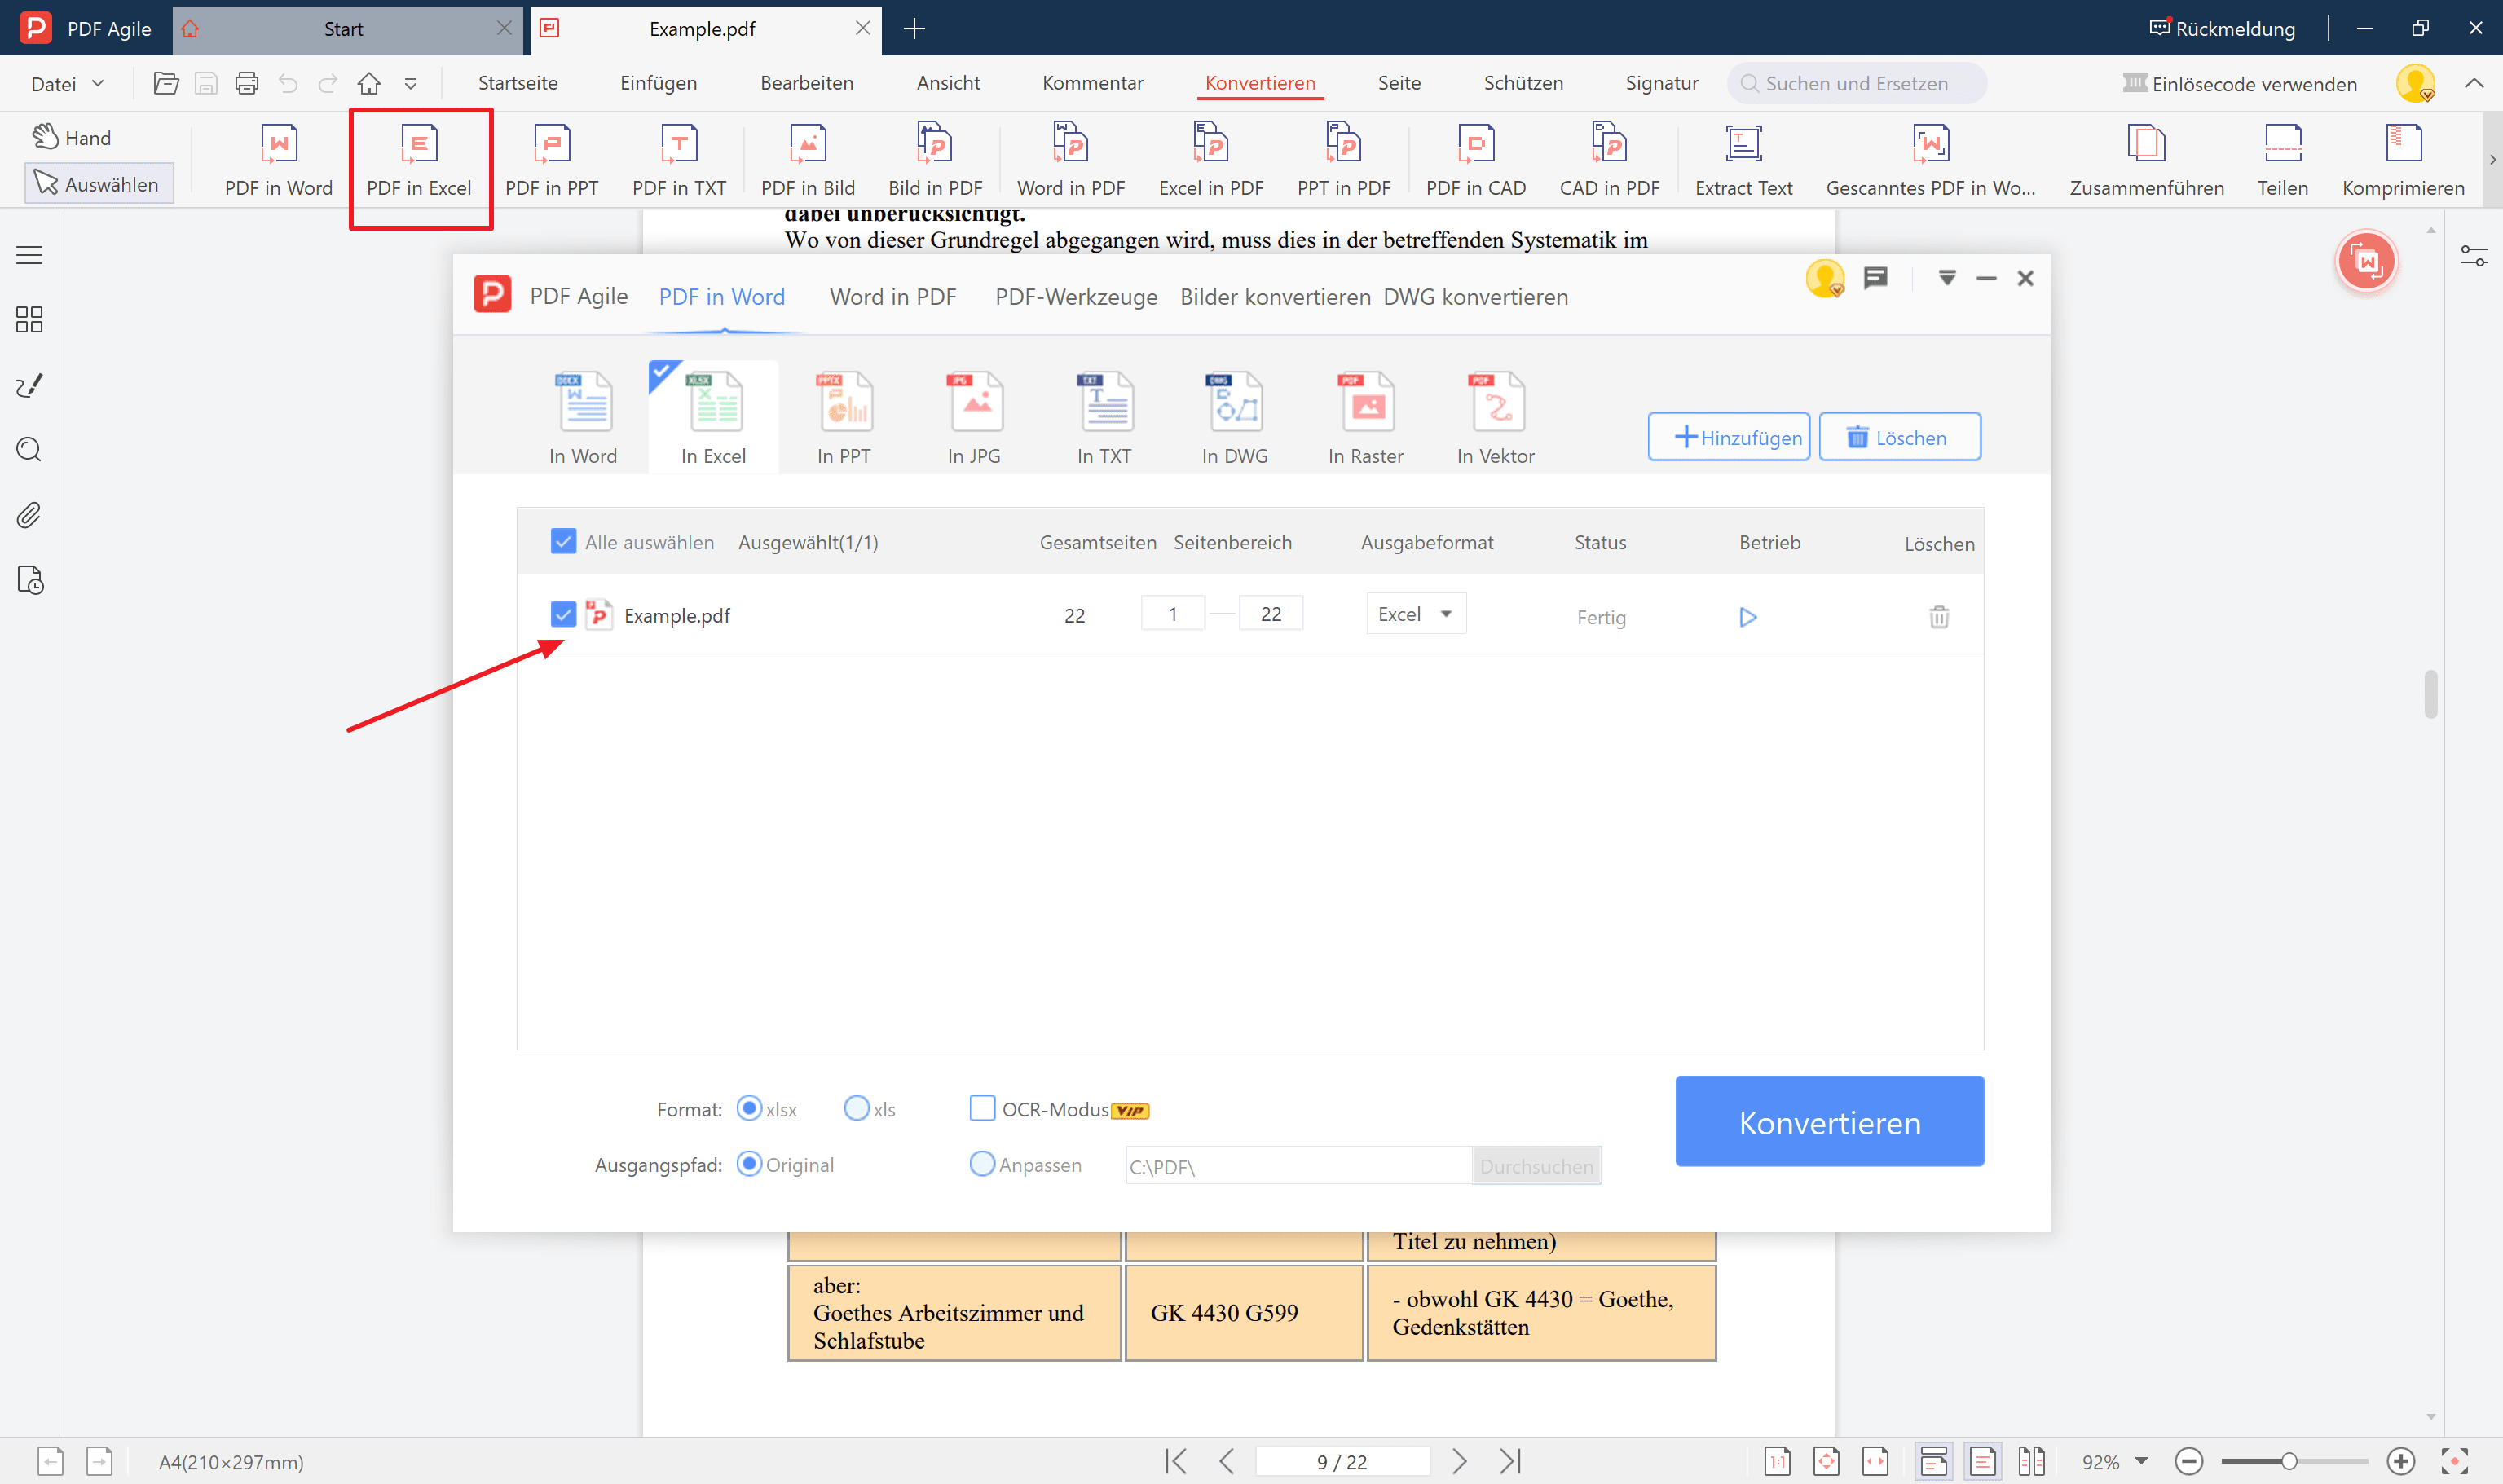Toggle Alle auswählen checkbox

click(563, 542)
